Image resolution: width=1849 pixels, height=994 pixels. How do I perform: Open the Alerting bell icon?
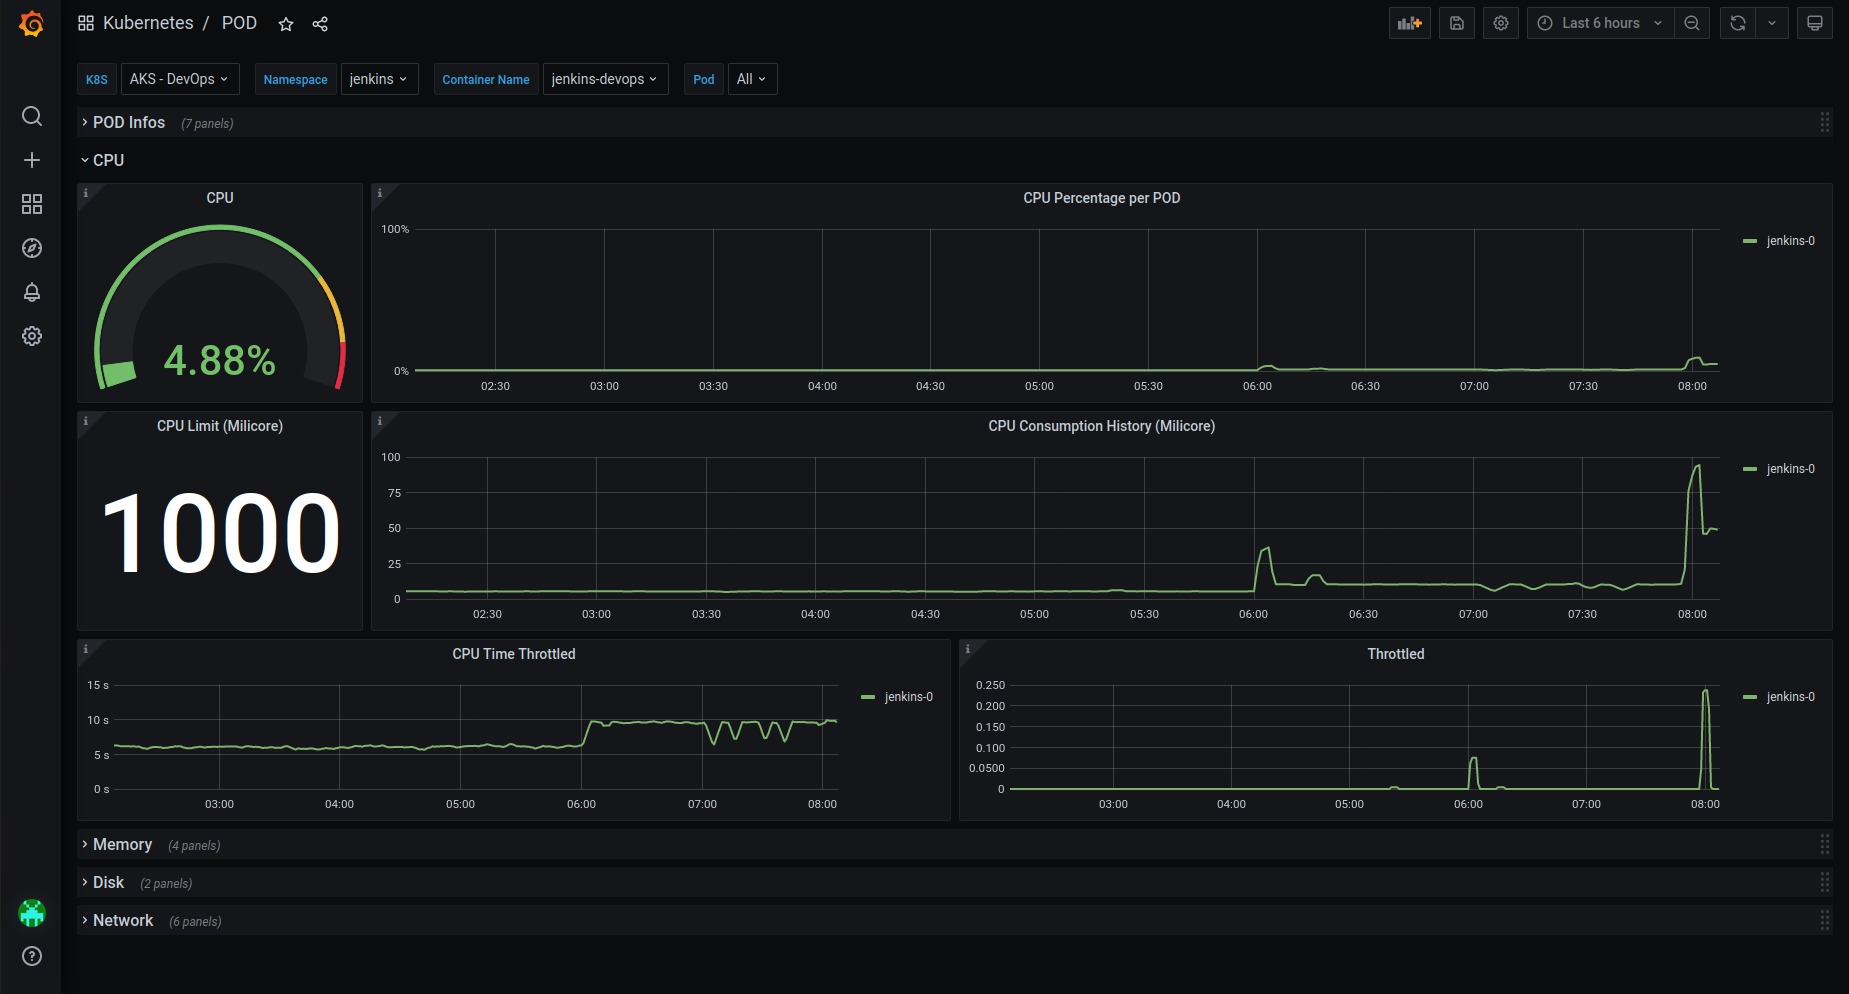click(32, 292)
